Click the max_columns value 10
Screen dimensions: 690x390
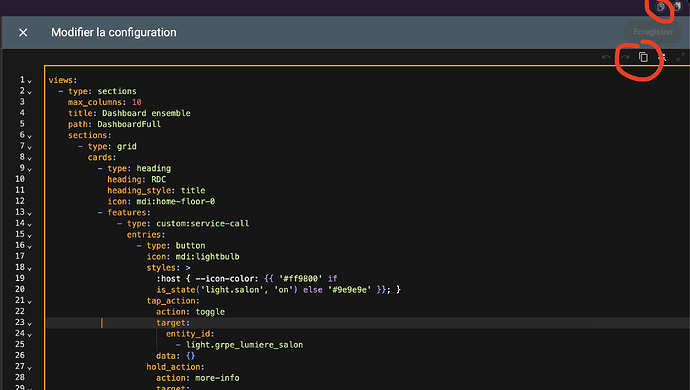[x=136, y=102]
